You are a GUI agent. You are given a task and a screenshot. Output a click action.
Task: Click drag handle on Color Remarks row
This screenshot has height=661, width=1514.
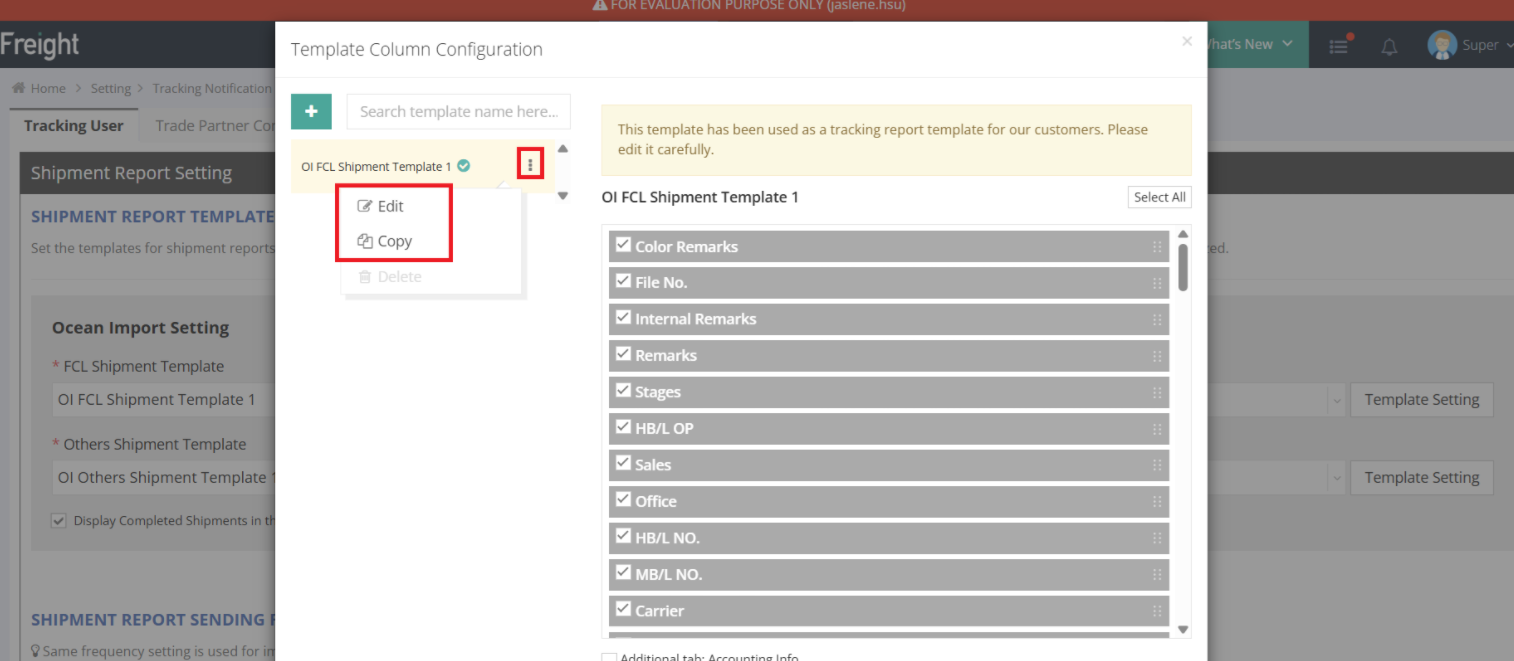click(1157, 247)
